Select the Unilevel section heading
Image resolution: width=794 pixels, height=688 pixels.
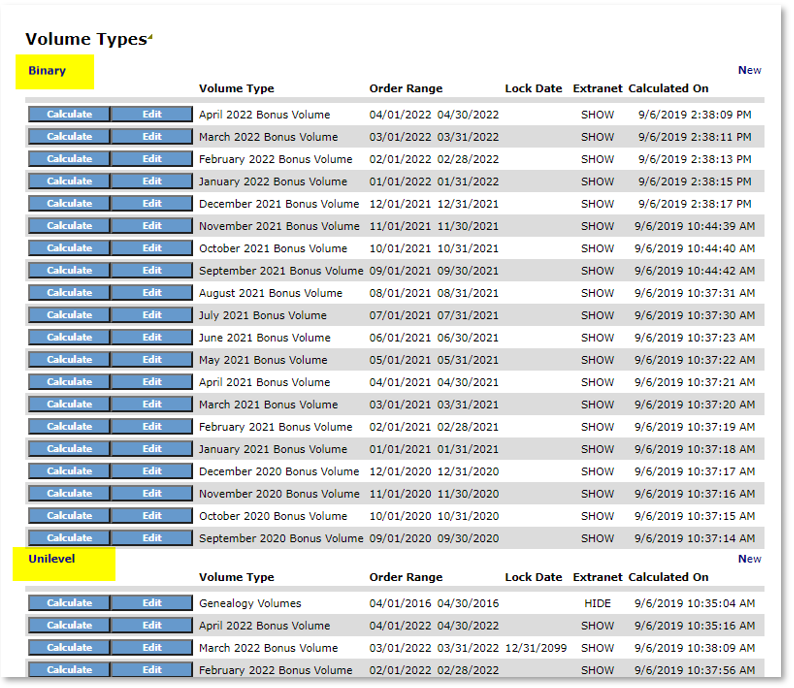(52, 559)
